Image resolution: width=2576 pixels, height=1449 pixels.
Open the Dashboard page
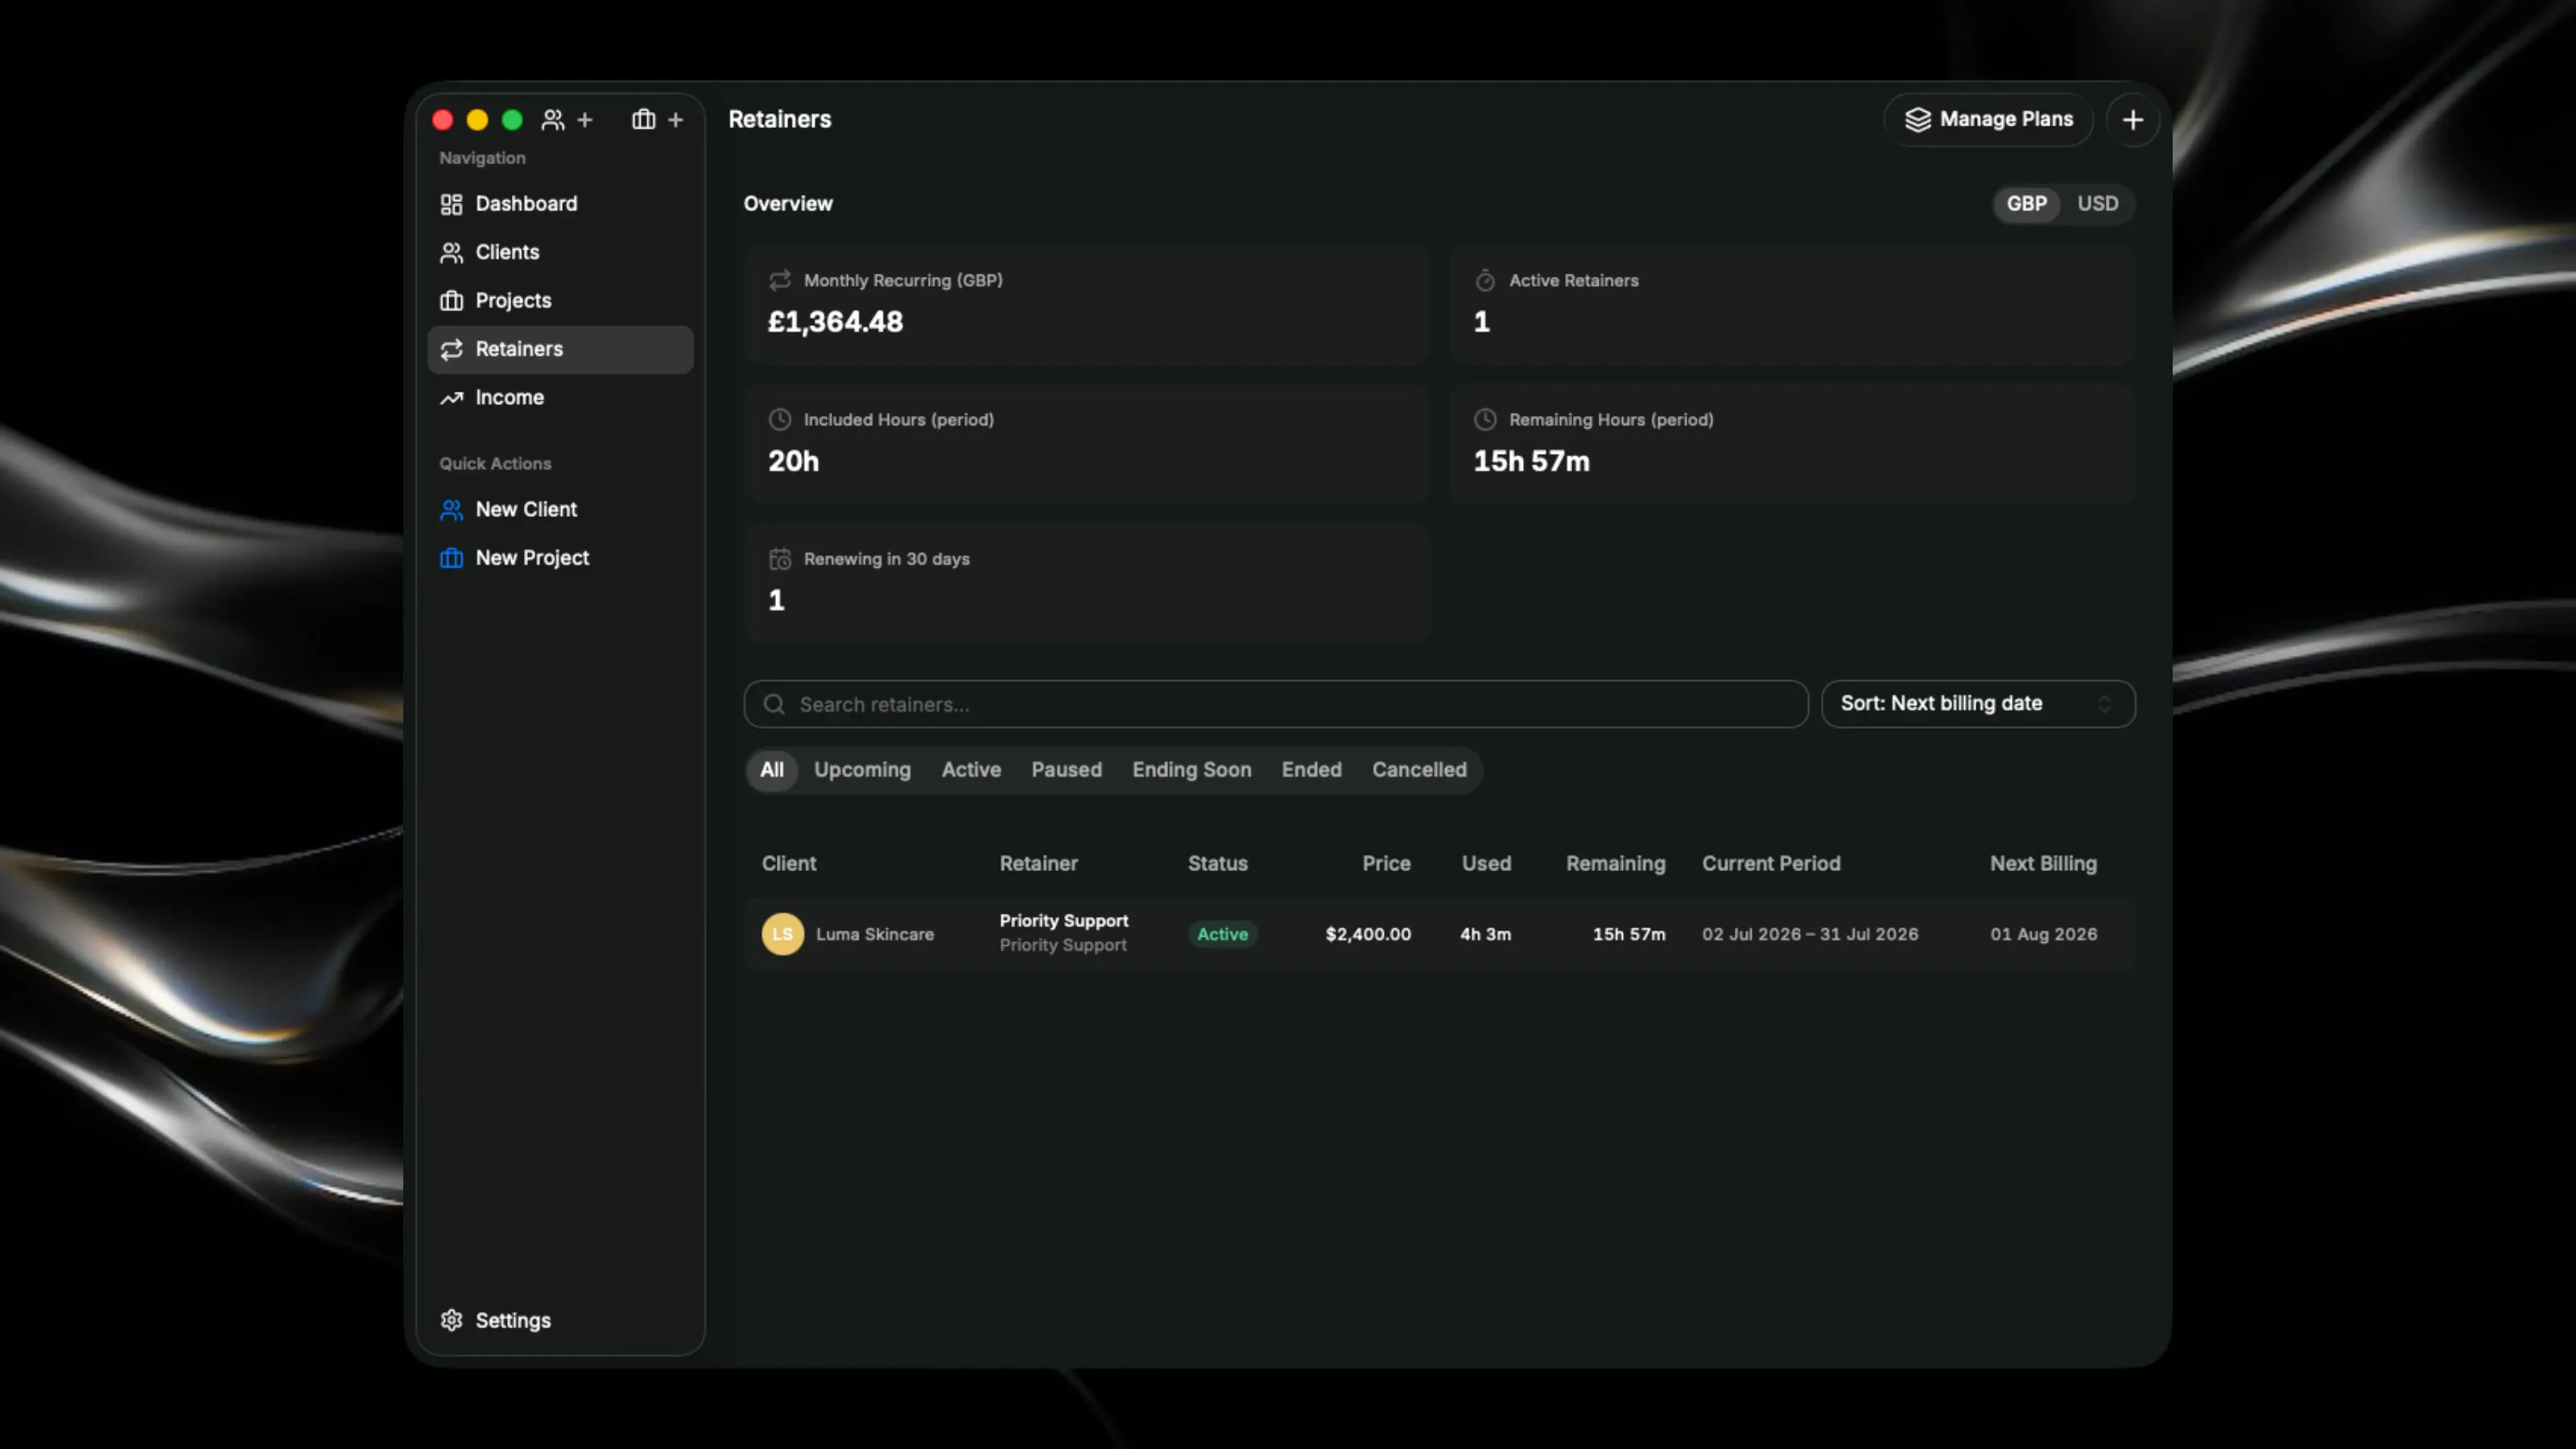(560, 204)
